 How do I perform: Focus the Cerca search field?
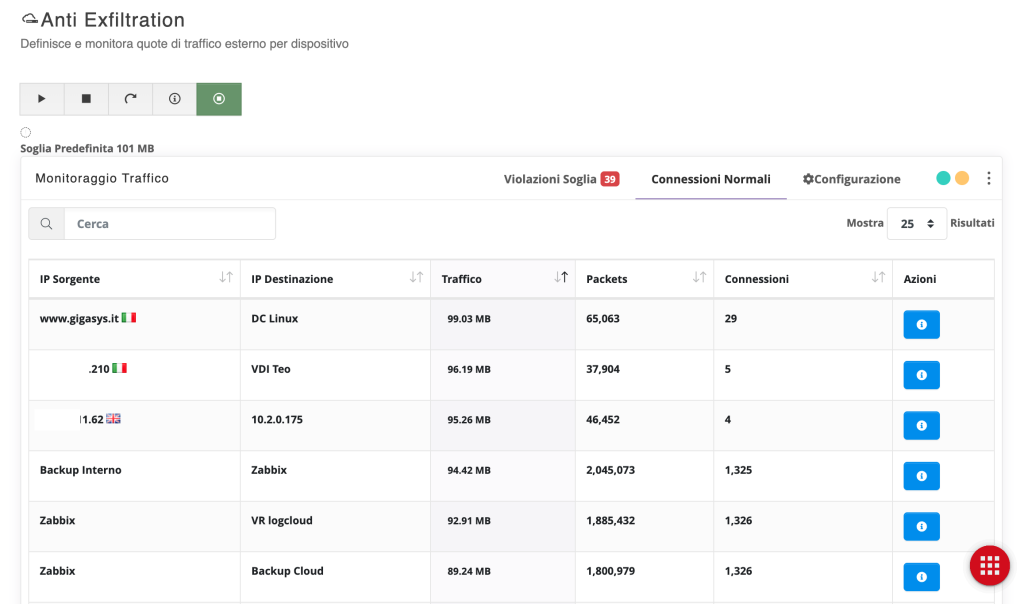(170, 224)
